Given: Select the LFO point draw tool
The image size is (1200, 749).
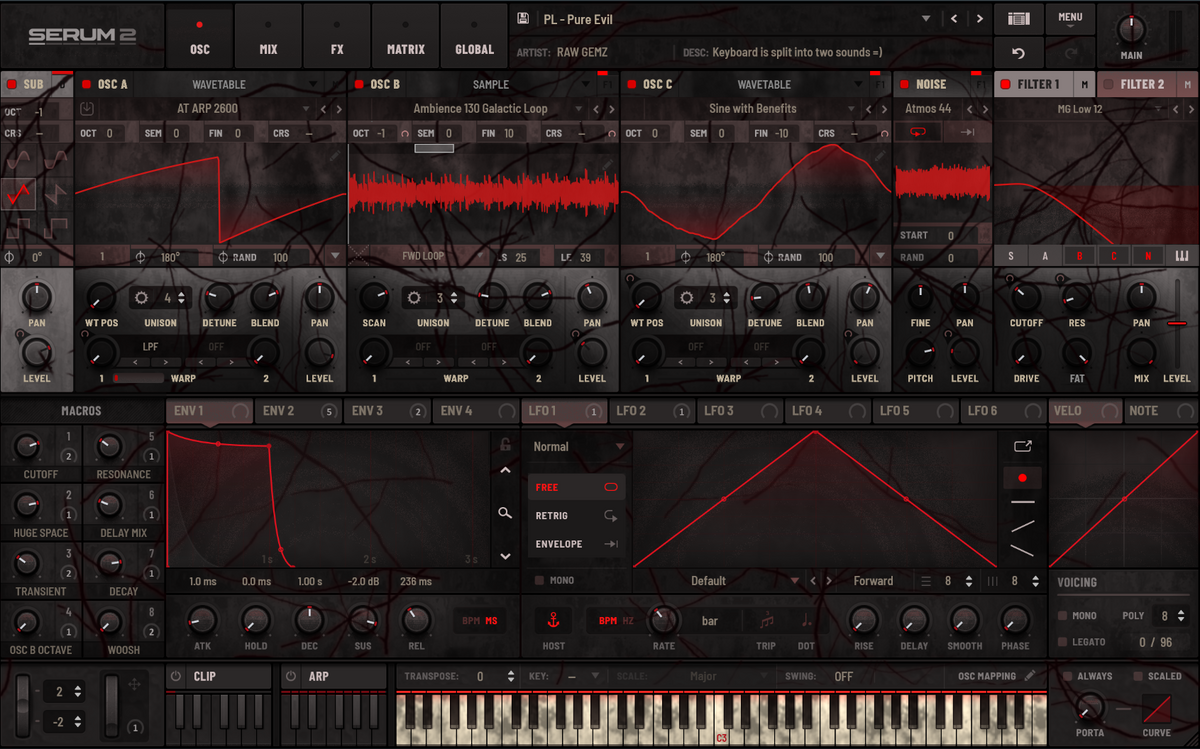Looking at the screenshot, I should pos(1022,478).
